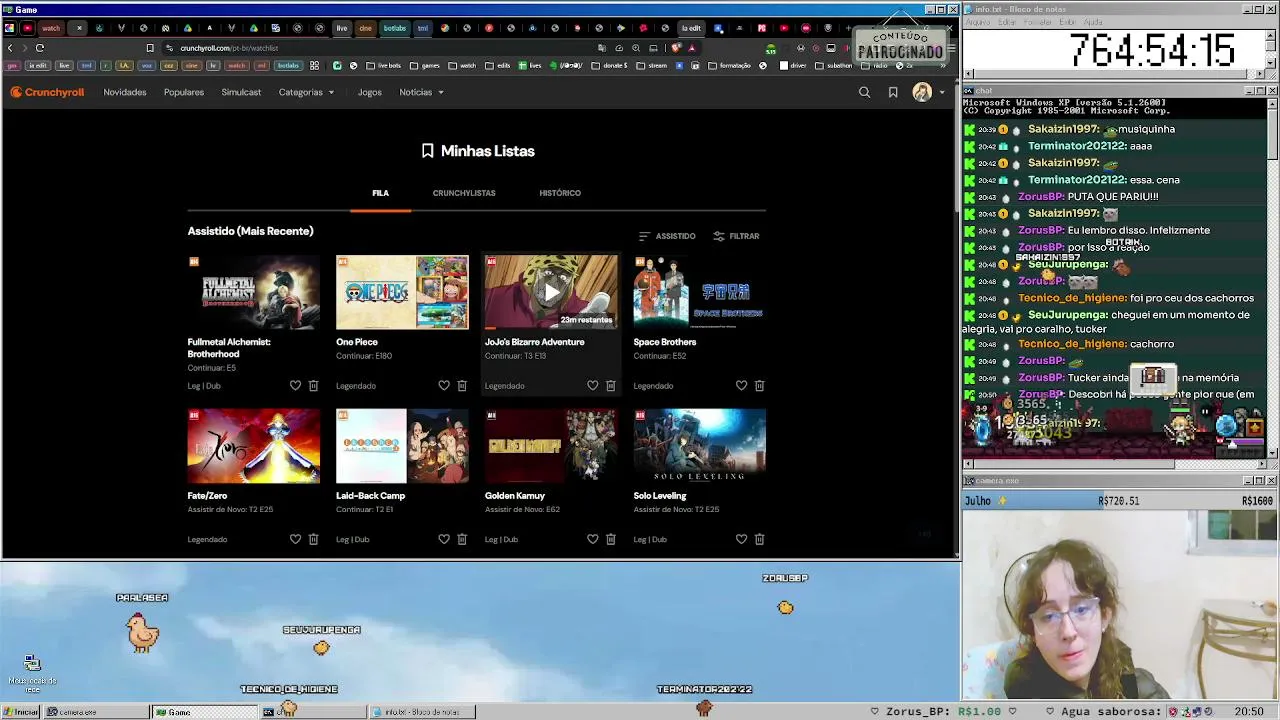Open the Fate/Zero thumbnail

click(254, 446)
